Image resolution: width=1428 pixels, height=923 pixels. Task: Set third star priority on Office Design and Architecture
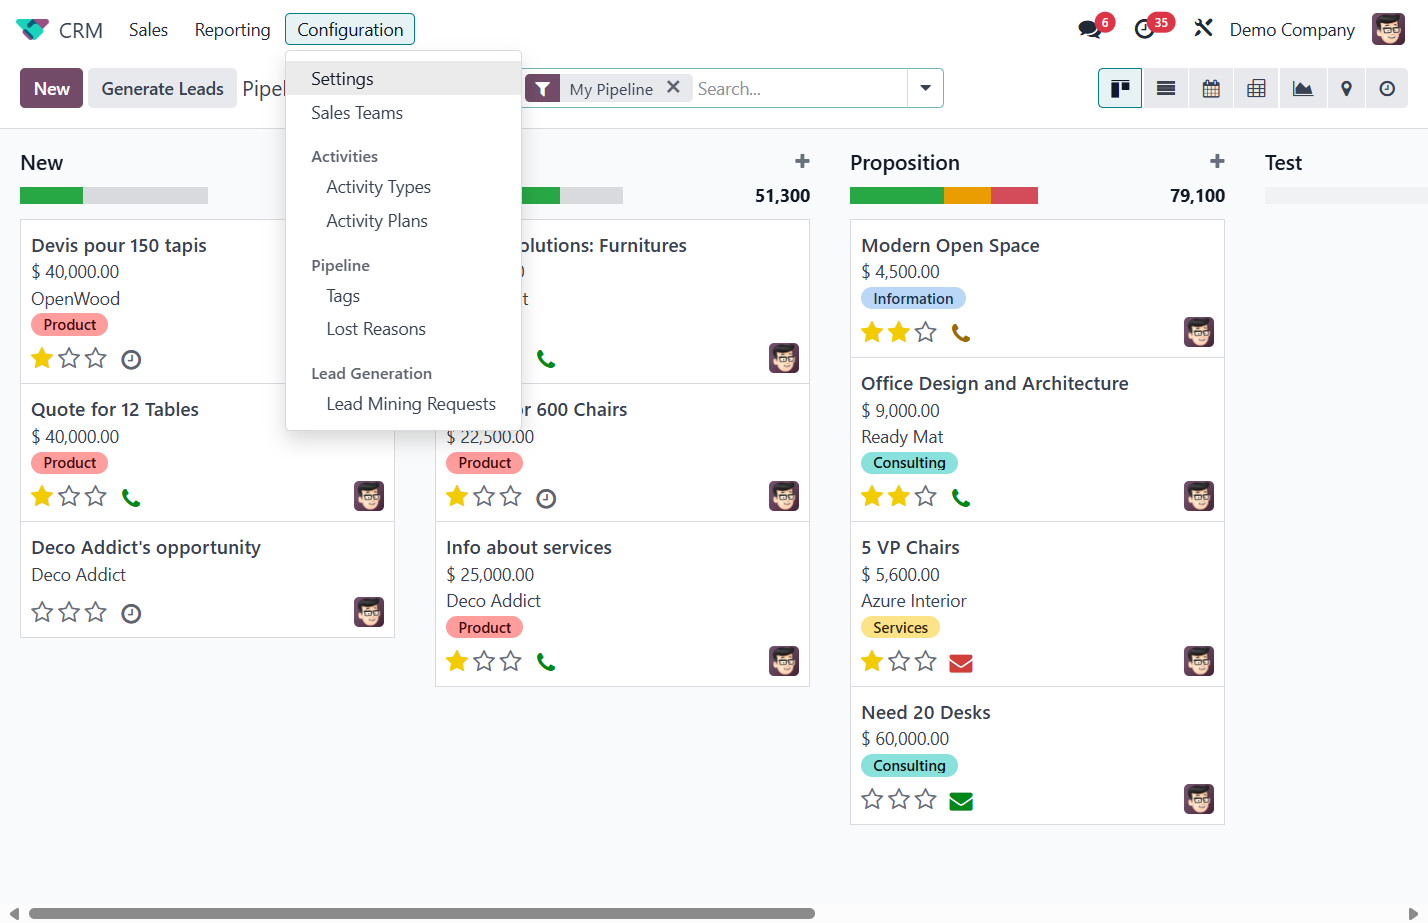coord(926,496)
